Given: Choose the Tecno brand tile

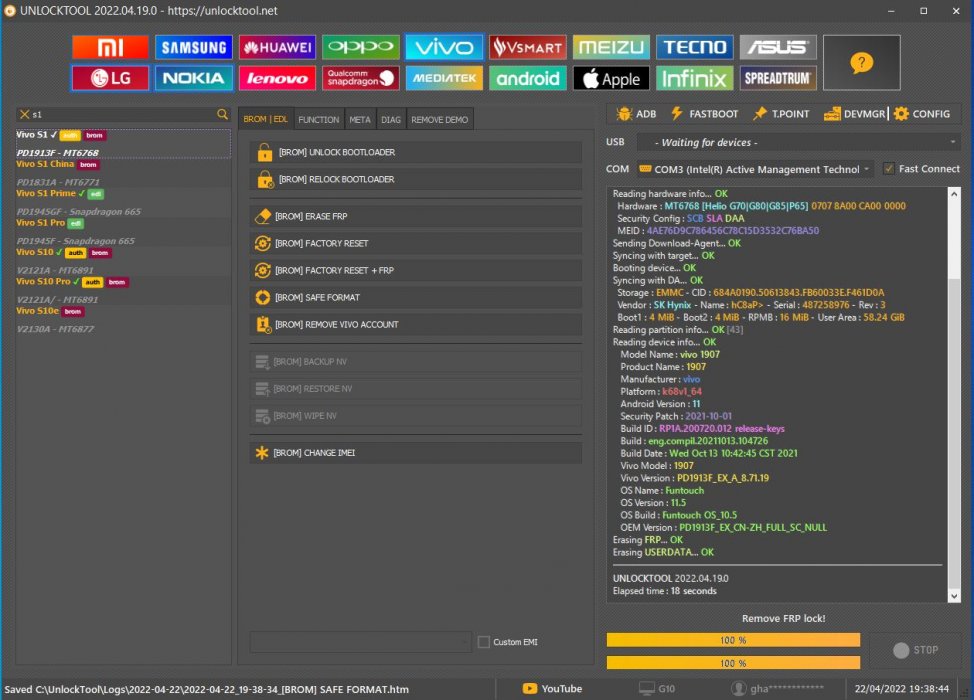Looking at the screenshot, I should tap(694, 47).
